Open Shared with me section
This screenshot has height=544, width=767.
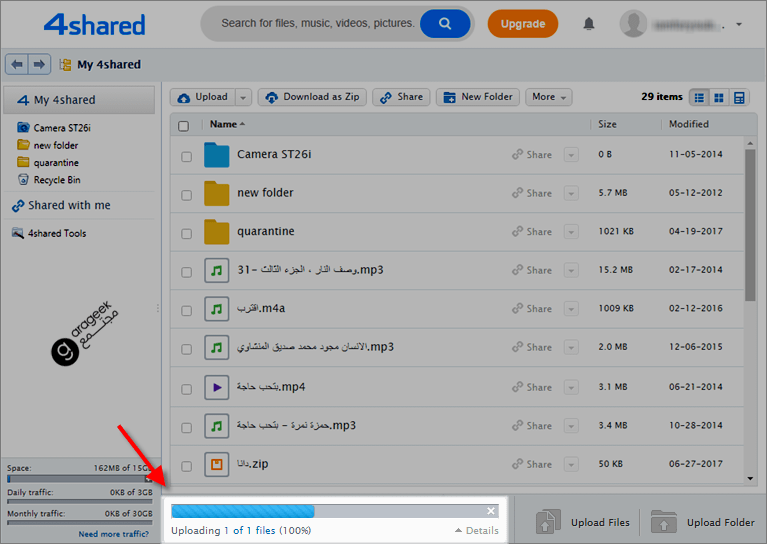click(x=68, y=205)
